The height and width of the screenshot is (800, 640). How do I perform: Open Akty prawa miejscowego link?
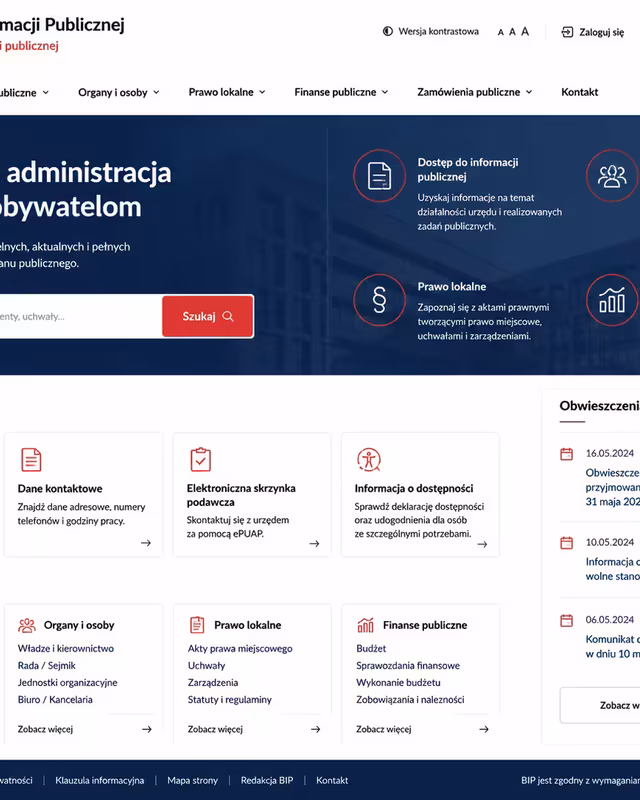click(240, 648)
